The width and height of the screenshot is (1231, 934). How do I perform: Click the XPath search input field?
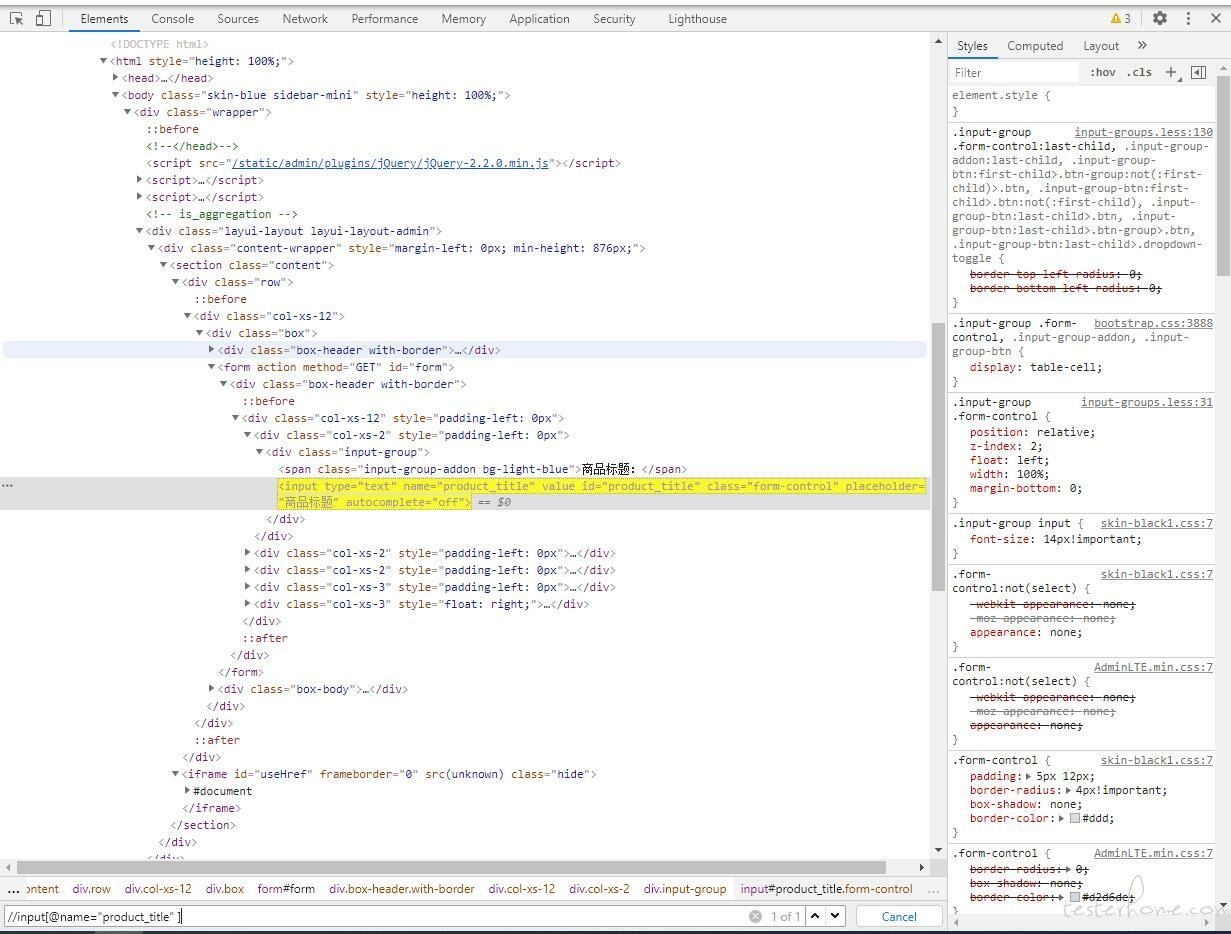coord(375,916)
